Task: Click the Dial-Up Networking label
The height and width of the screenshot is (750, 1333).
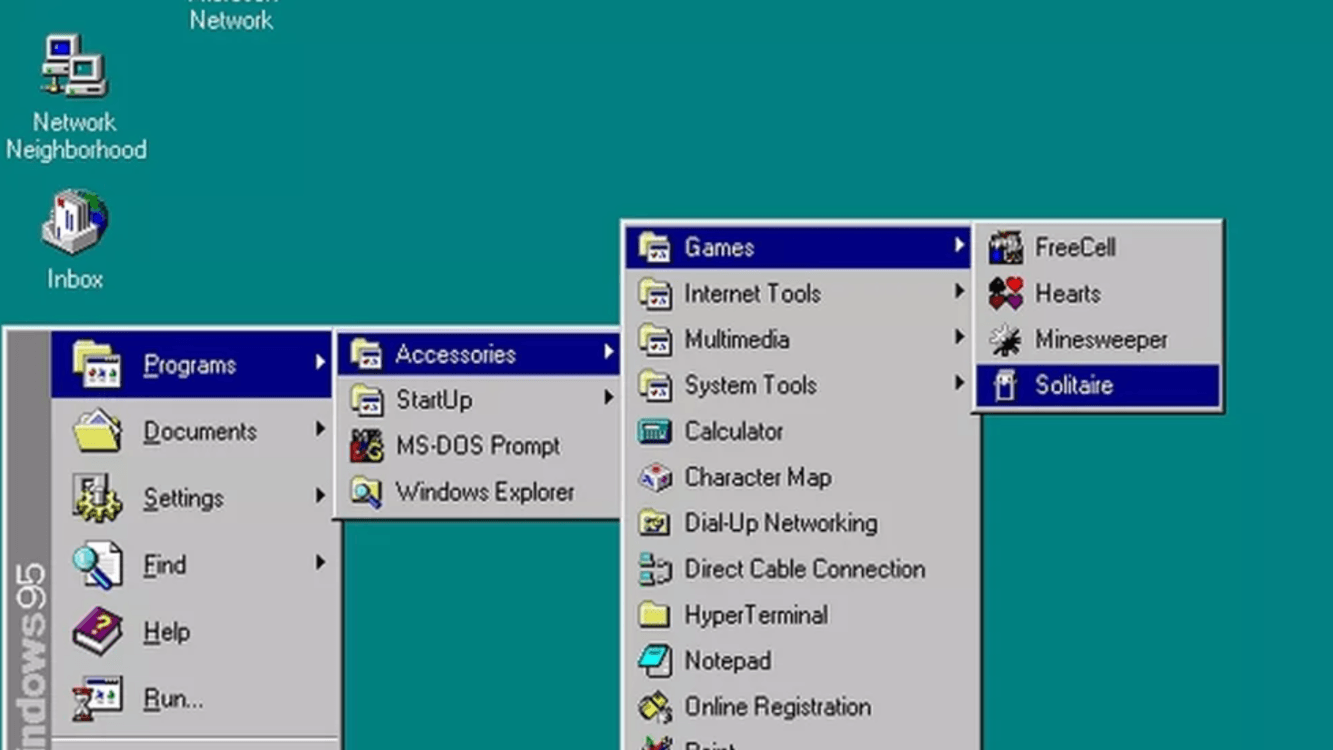Action: [781, 523]
